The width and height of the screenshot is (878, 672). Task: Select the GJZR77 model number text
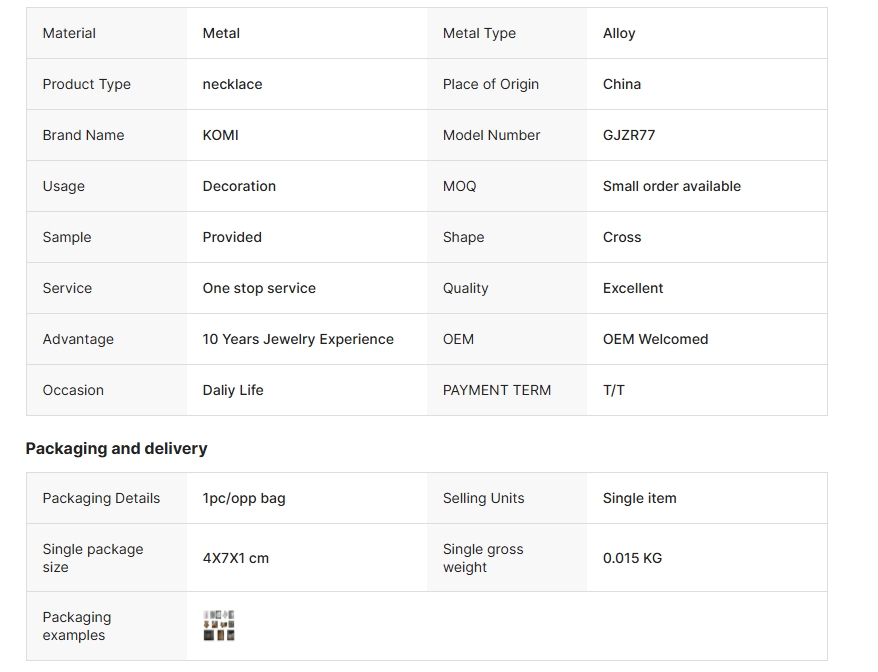[628, 135]
